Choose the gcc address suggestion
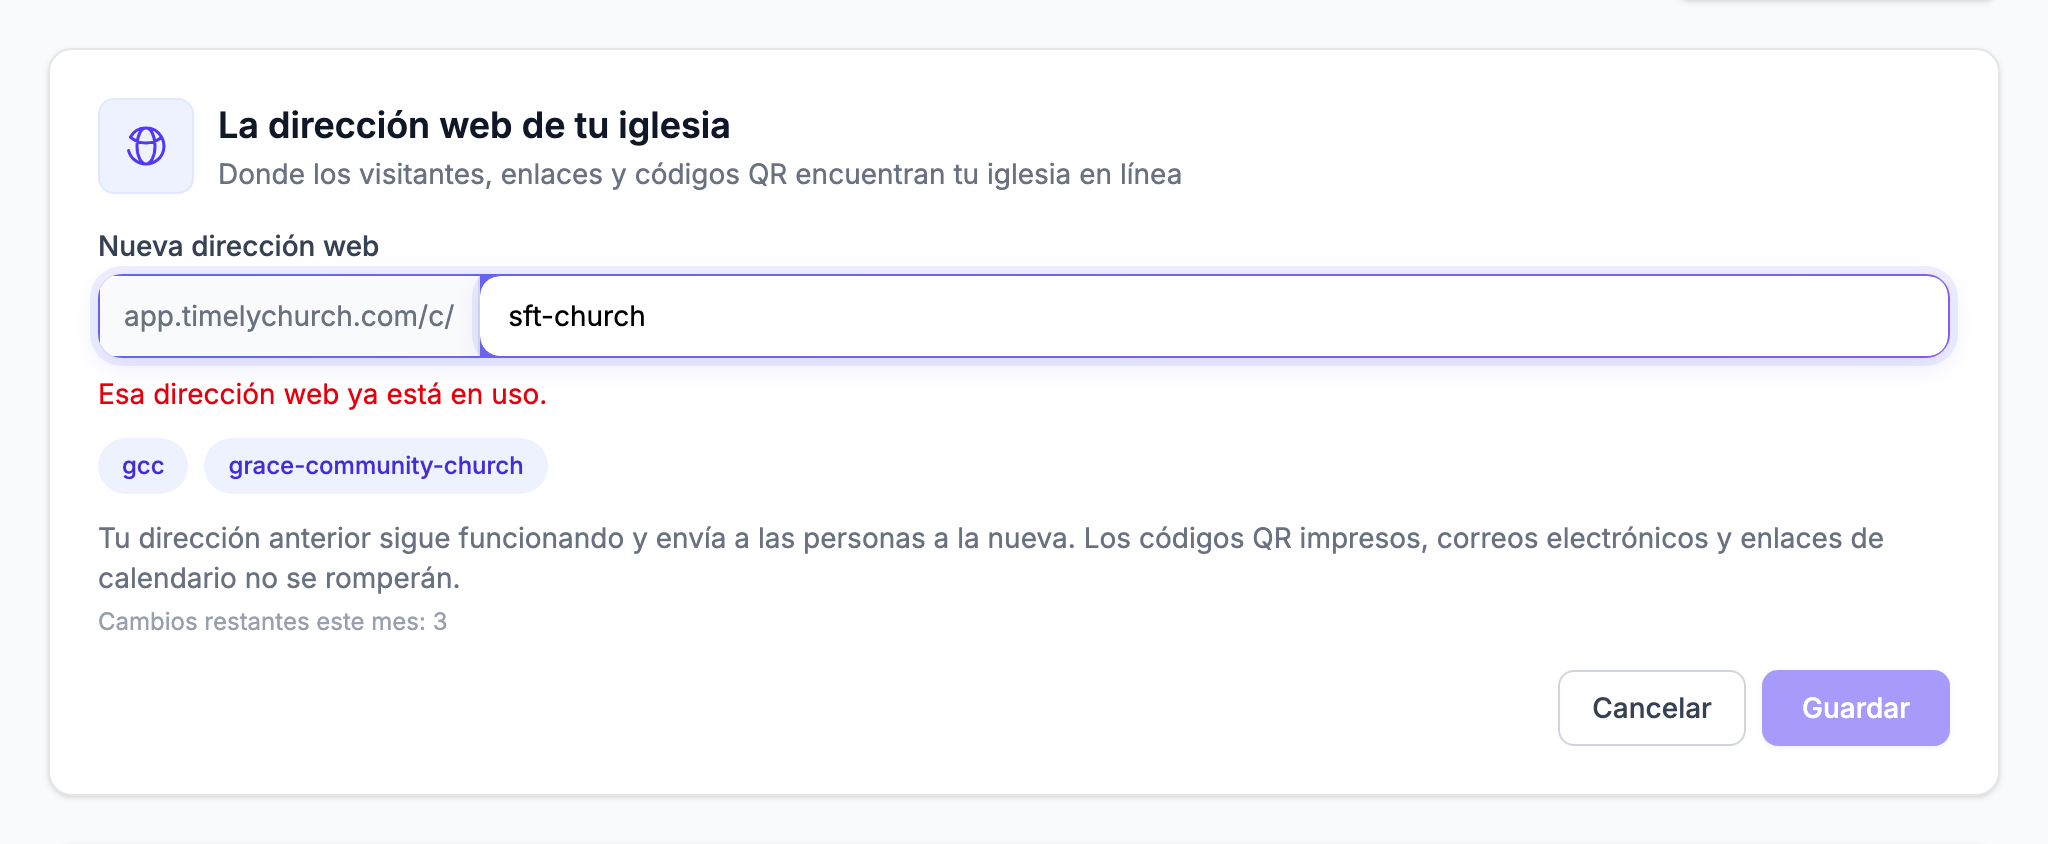The width and height of the screenshot is (2048, 844). (143, 466)
